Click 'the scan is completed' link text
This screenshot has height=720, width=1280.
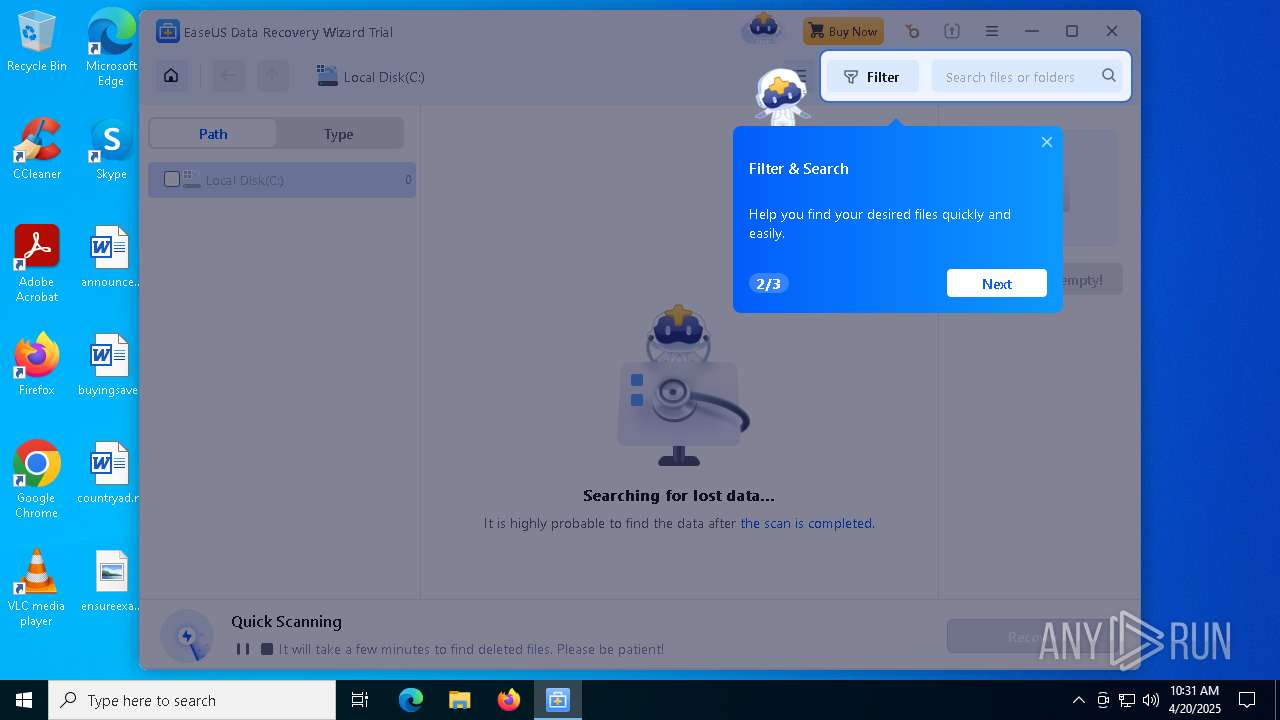806,523
